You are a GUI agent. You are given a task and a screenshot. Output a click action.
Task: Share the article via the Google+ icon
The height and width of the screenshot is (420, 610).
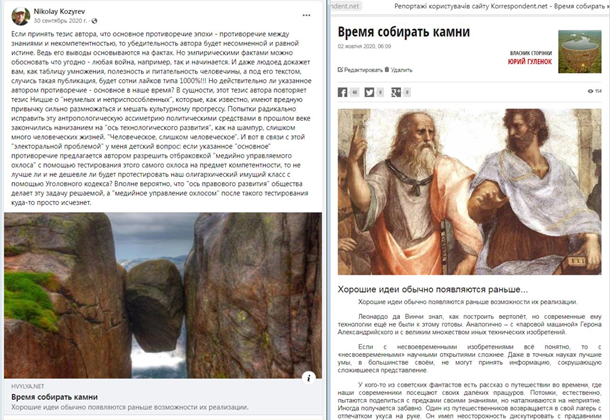(393, 92)
